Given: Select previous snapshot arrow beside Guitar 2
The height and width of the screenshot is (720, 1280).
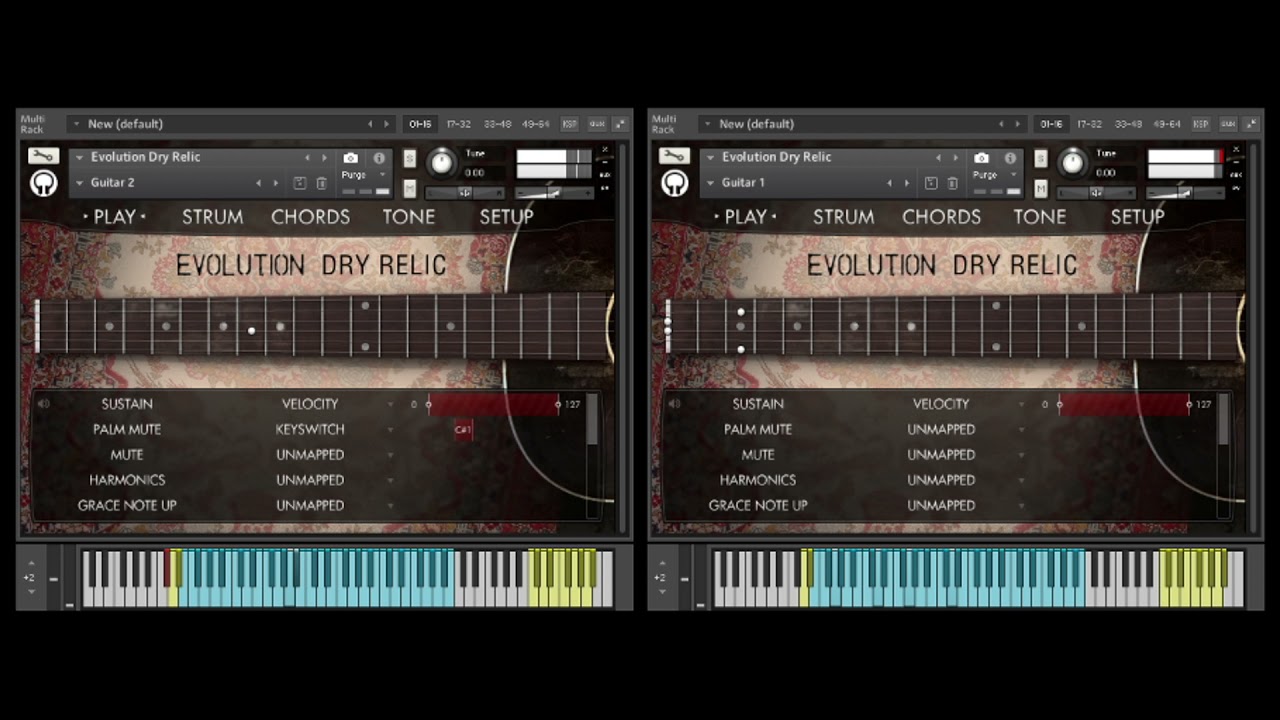Looking at the screenshot, I should coord(258,183).
